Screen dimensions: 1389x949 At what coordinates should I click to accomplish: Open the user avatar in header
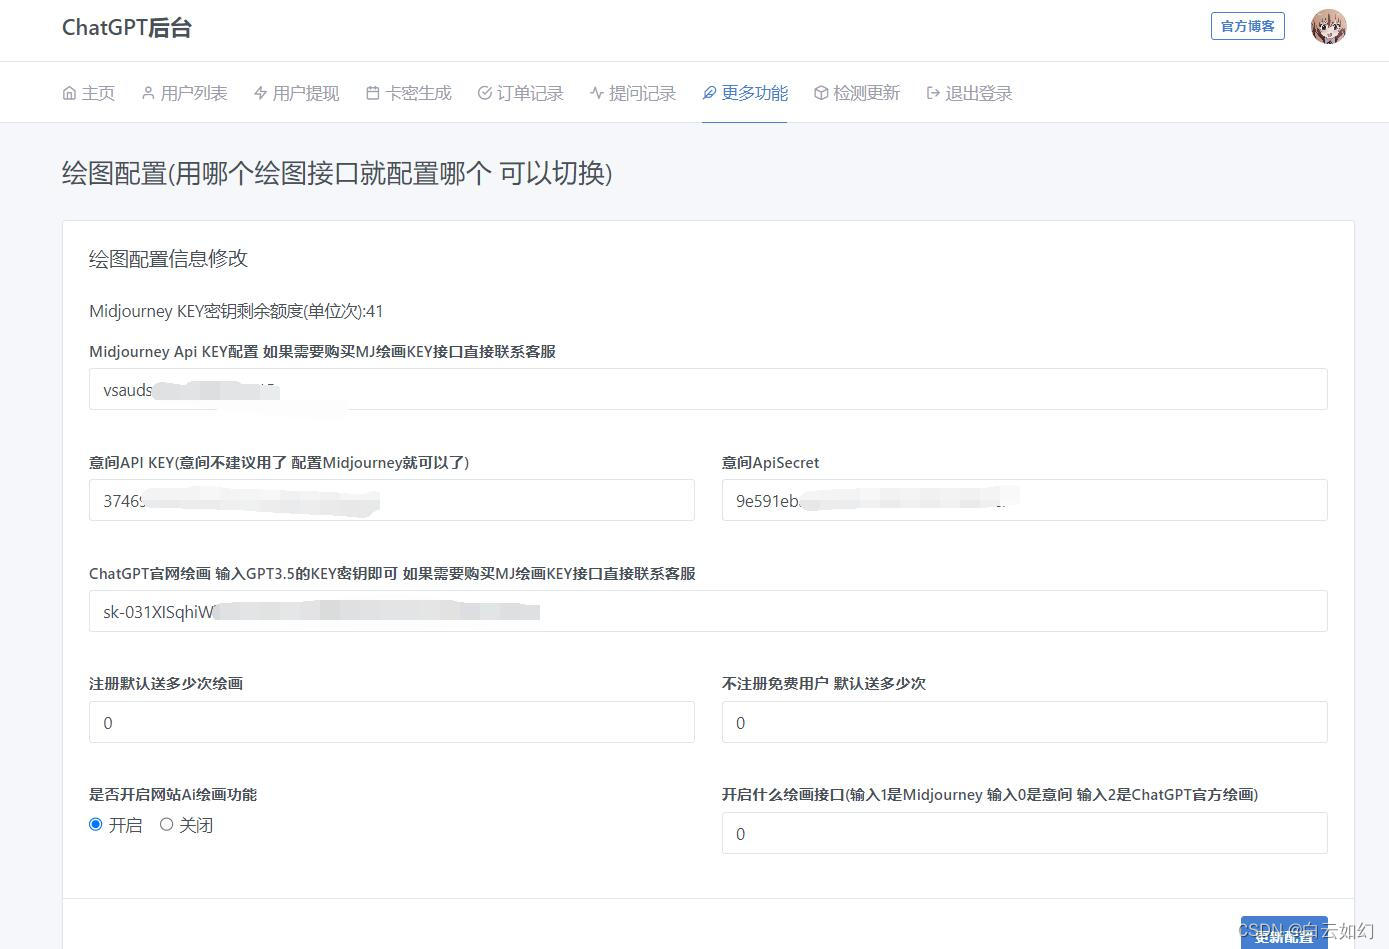(1328, 27)
